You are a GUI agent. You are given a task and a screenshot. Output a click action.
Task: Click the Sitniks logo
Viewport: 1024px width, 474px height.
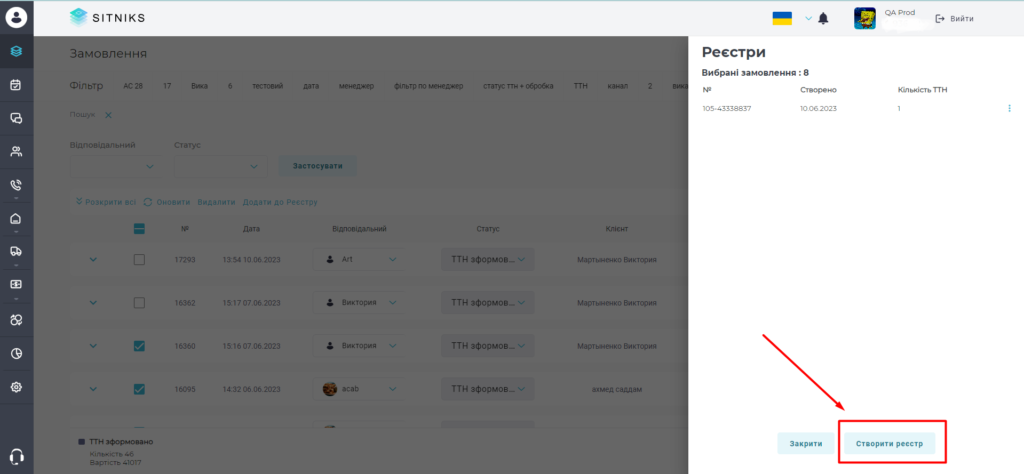click(x=107, y=18)
